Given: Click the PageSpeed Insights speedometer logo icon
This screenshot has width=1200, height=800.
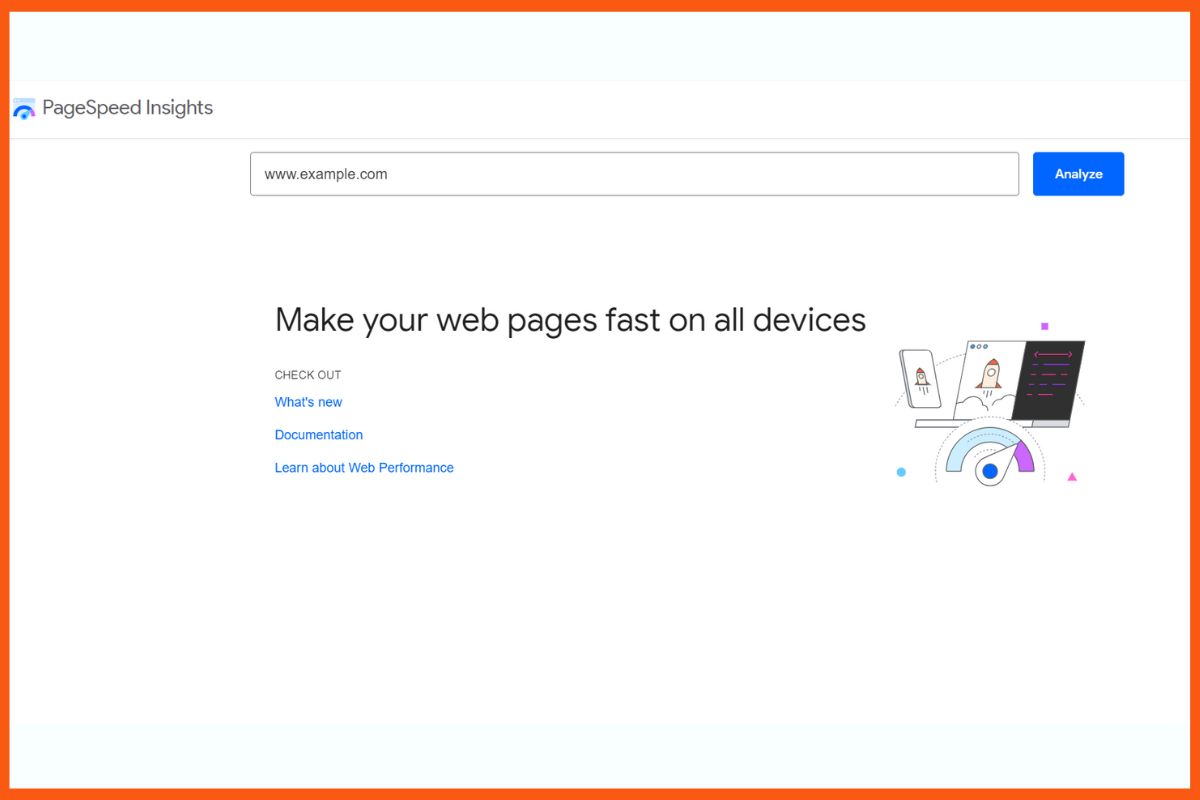Looking at the screenshot, I should coord(23,107).
